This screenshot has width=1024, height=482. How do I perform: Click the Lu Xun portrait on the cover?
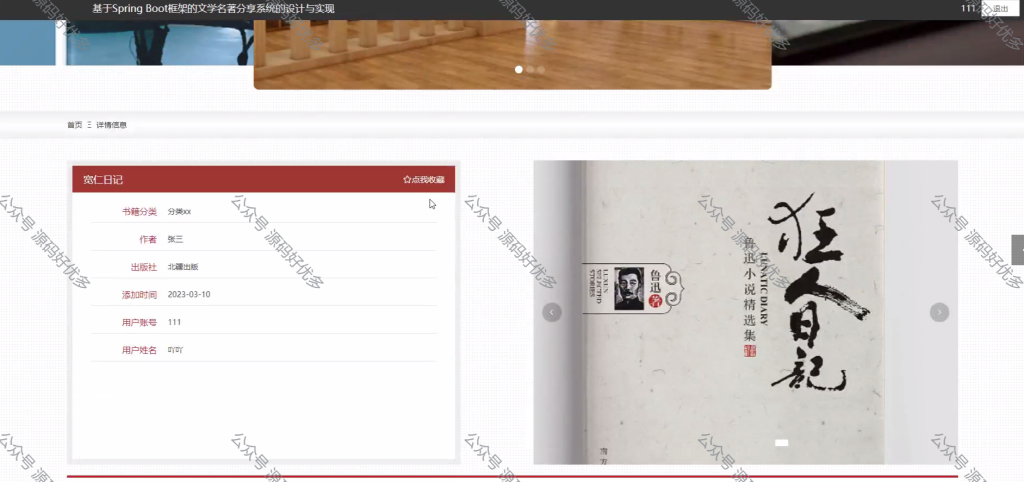pos(629,288)
